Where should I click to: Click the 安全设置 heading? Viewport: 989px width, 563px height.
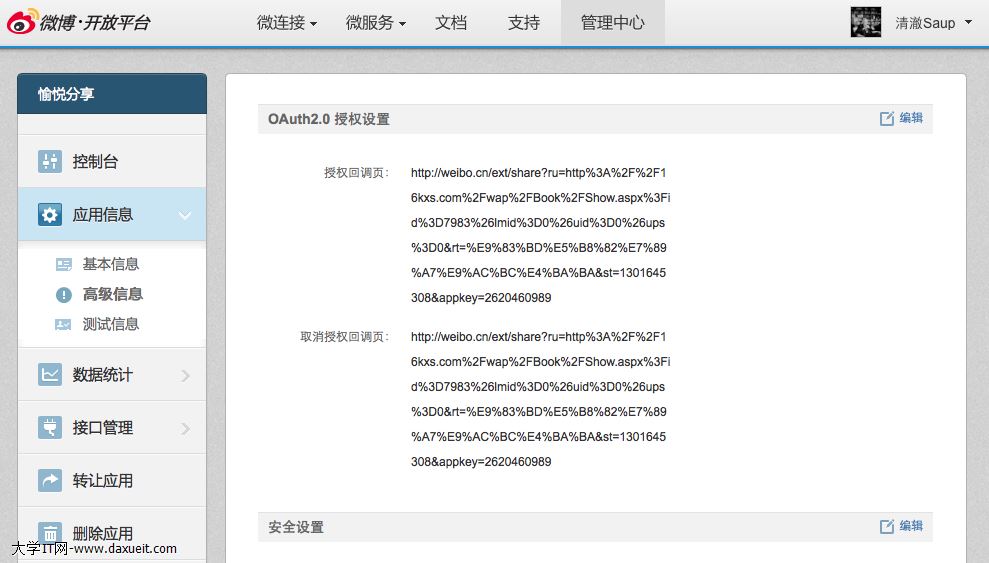click(x=296, y=527)
